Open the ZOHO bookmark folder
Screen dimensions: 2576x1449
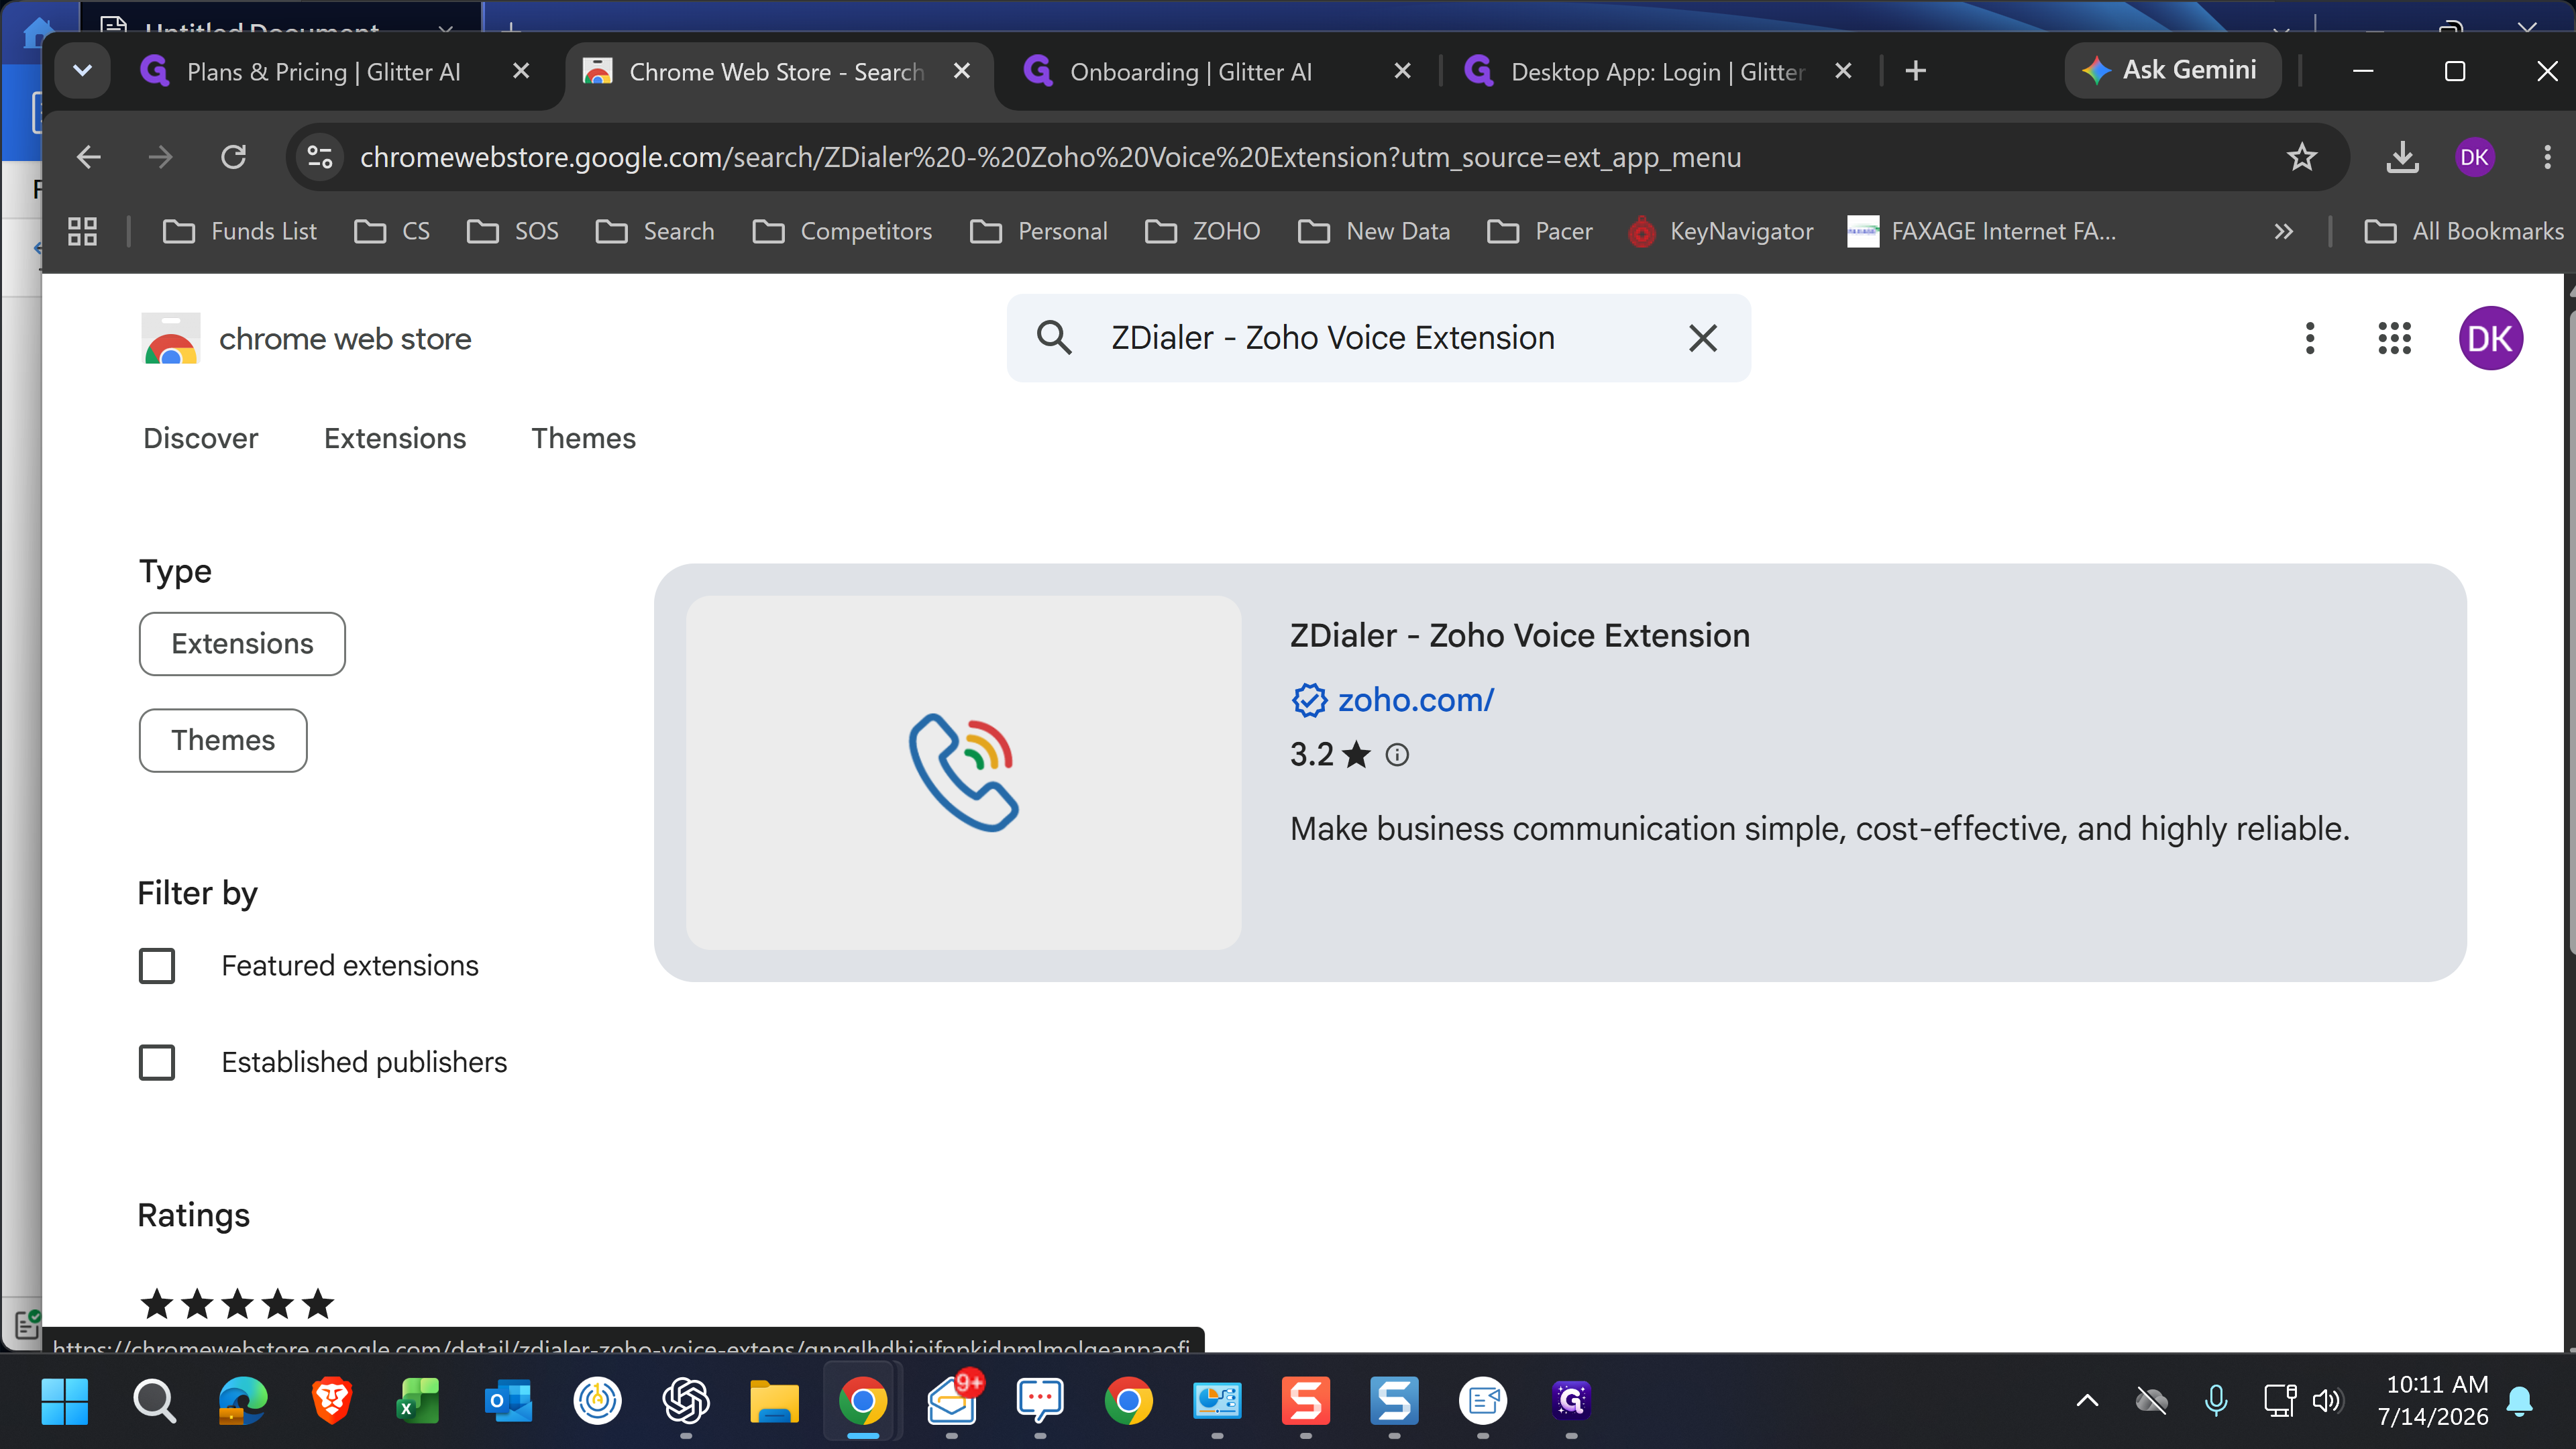[1203, 232]
